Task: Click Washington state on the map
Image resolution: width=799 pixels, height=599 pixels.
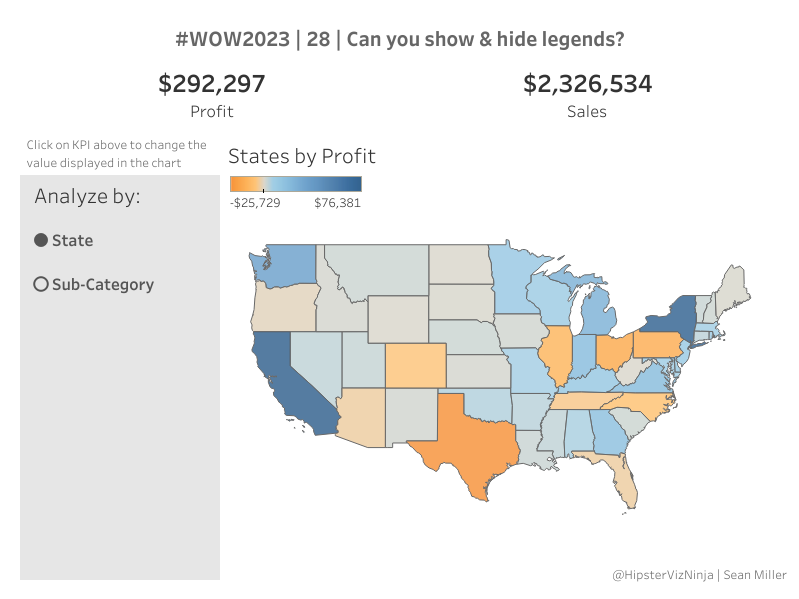Action: tap(287, 265)
